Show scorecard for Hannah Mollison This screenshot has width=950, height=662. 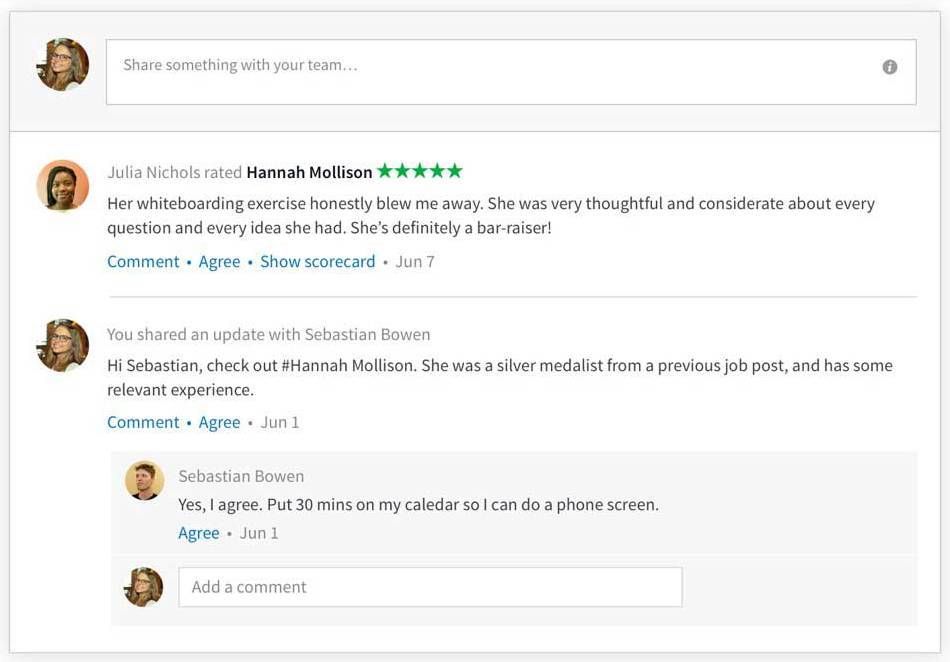pyautogui.click(x=317, y=262)
